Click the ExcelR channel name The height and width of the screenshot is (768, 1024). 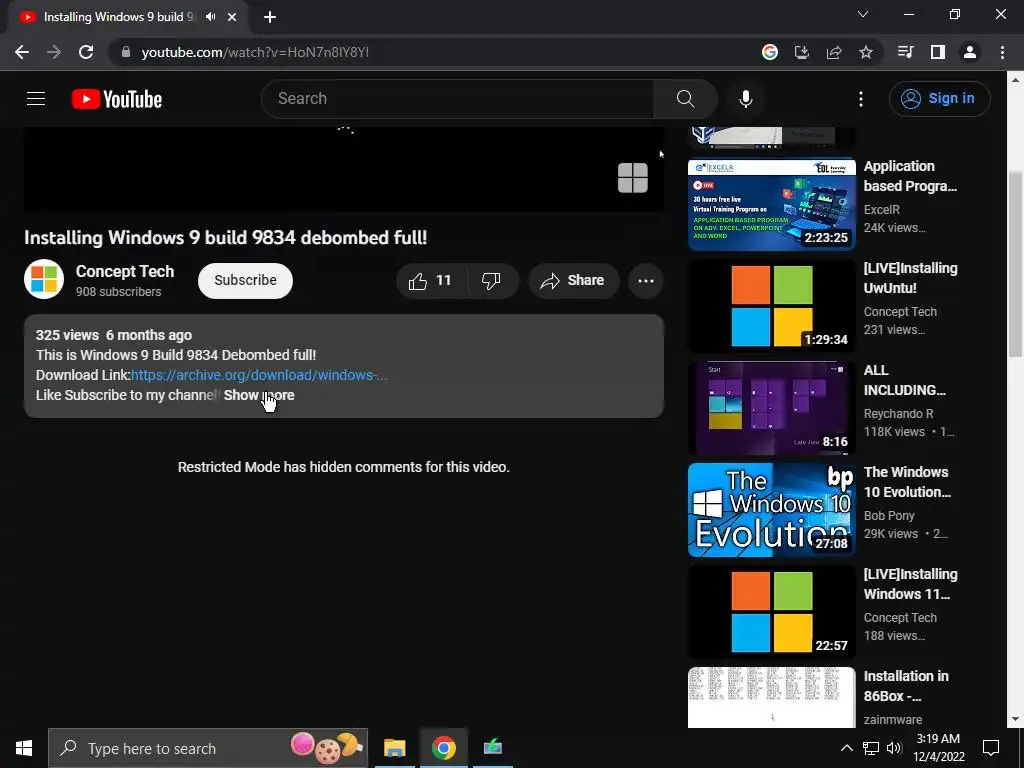click(882, 210)
